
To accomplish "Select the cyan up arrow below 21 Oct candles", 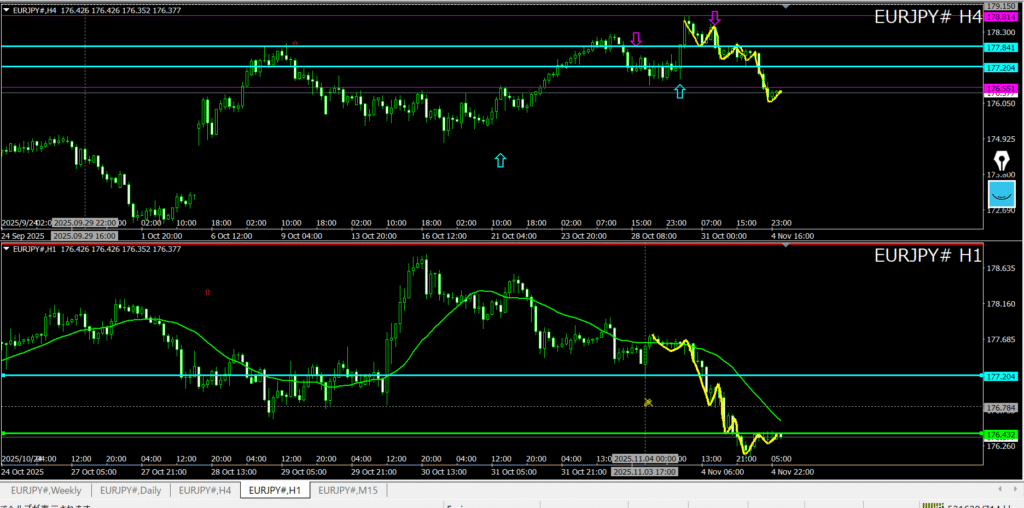I will tap(500, 159).
